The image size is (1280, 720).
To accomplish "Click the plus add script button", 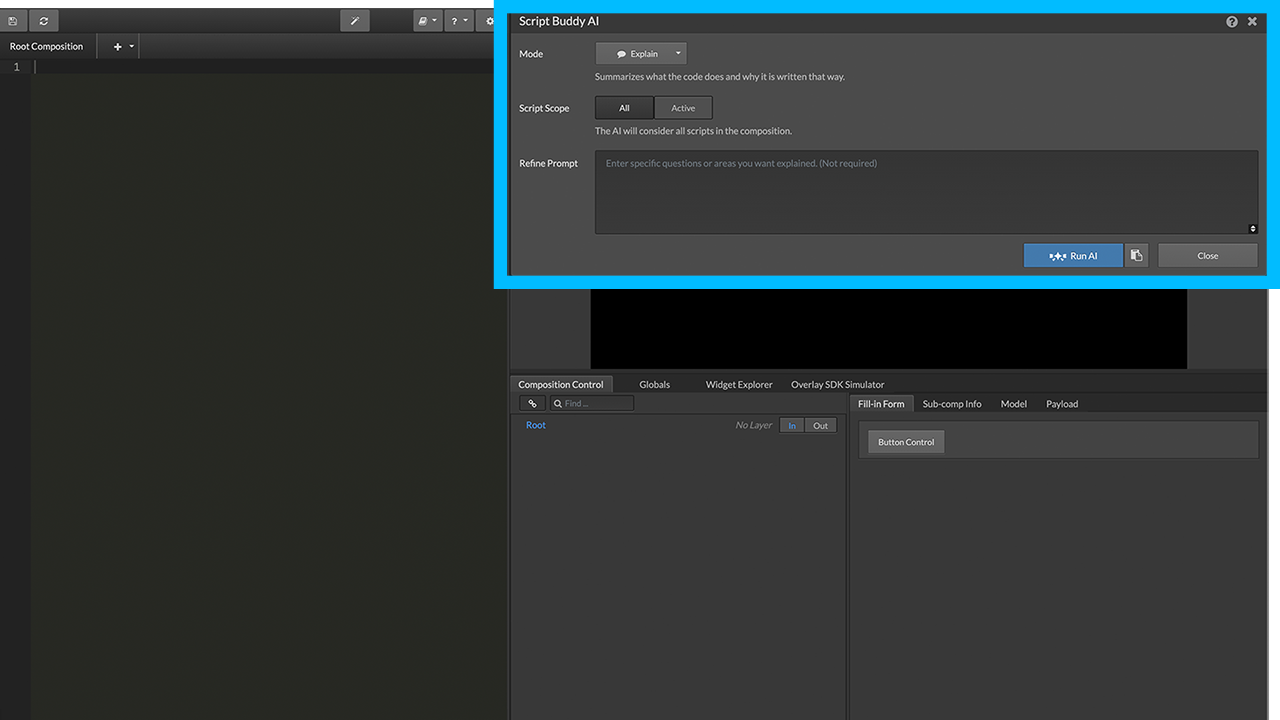I will [x=117, y=47].
